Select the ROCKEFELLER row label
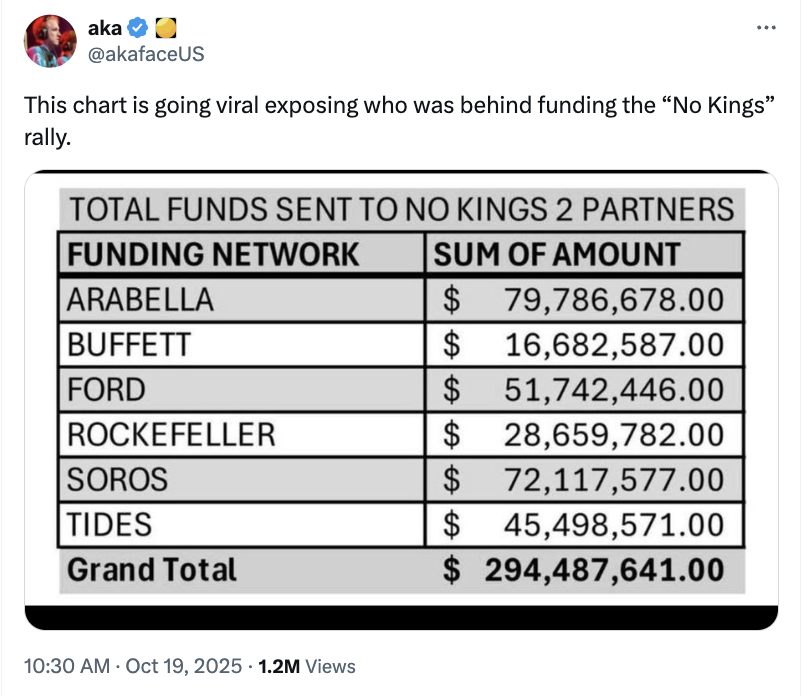The image size is (808, 696). pyautogui.click(x=171, y=434)
